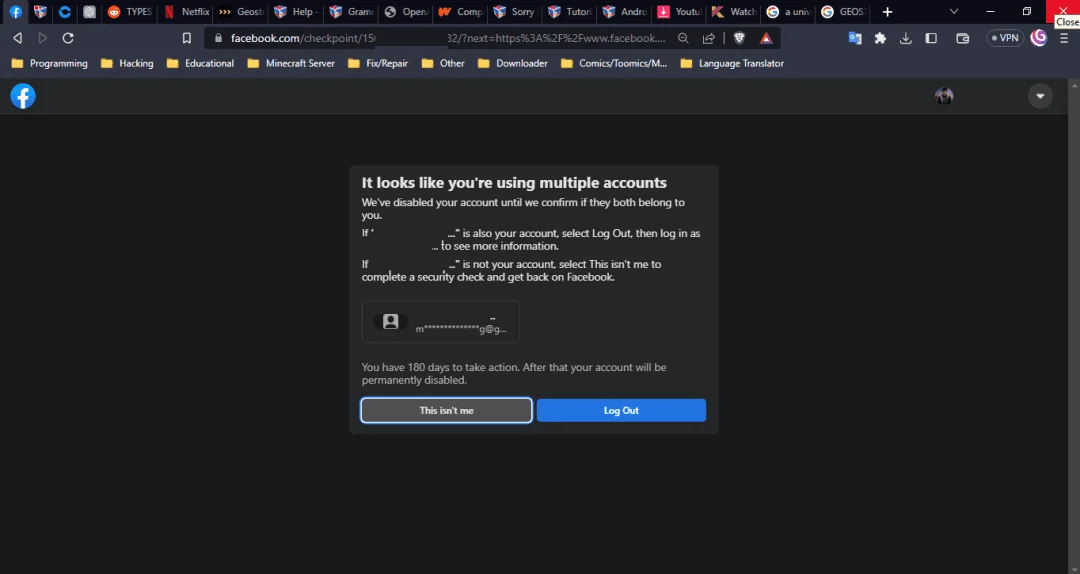Switch to the Comp tab
This screenshot has width=1080, height=574.
click(461, 12)
